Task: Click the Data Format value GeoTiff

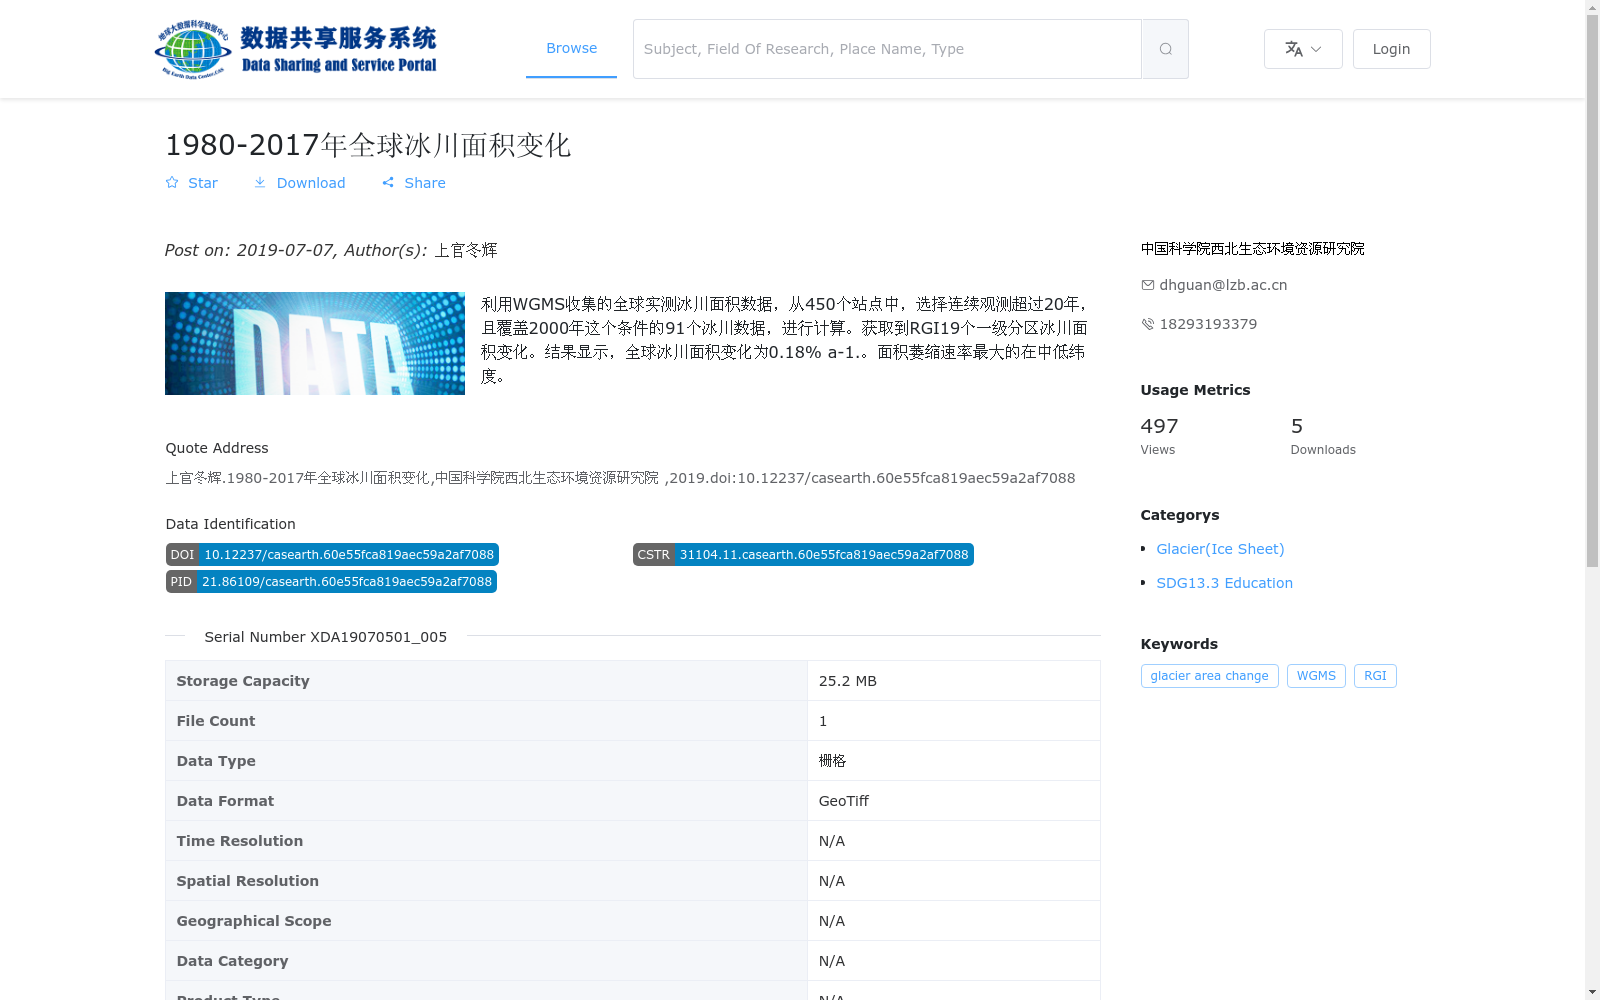Action: [x=843, y=801]
